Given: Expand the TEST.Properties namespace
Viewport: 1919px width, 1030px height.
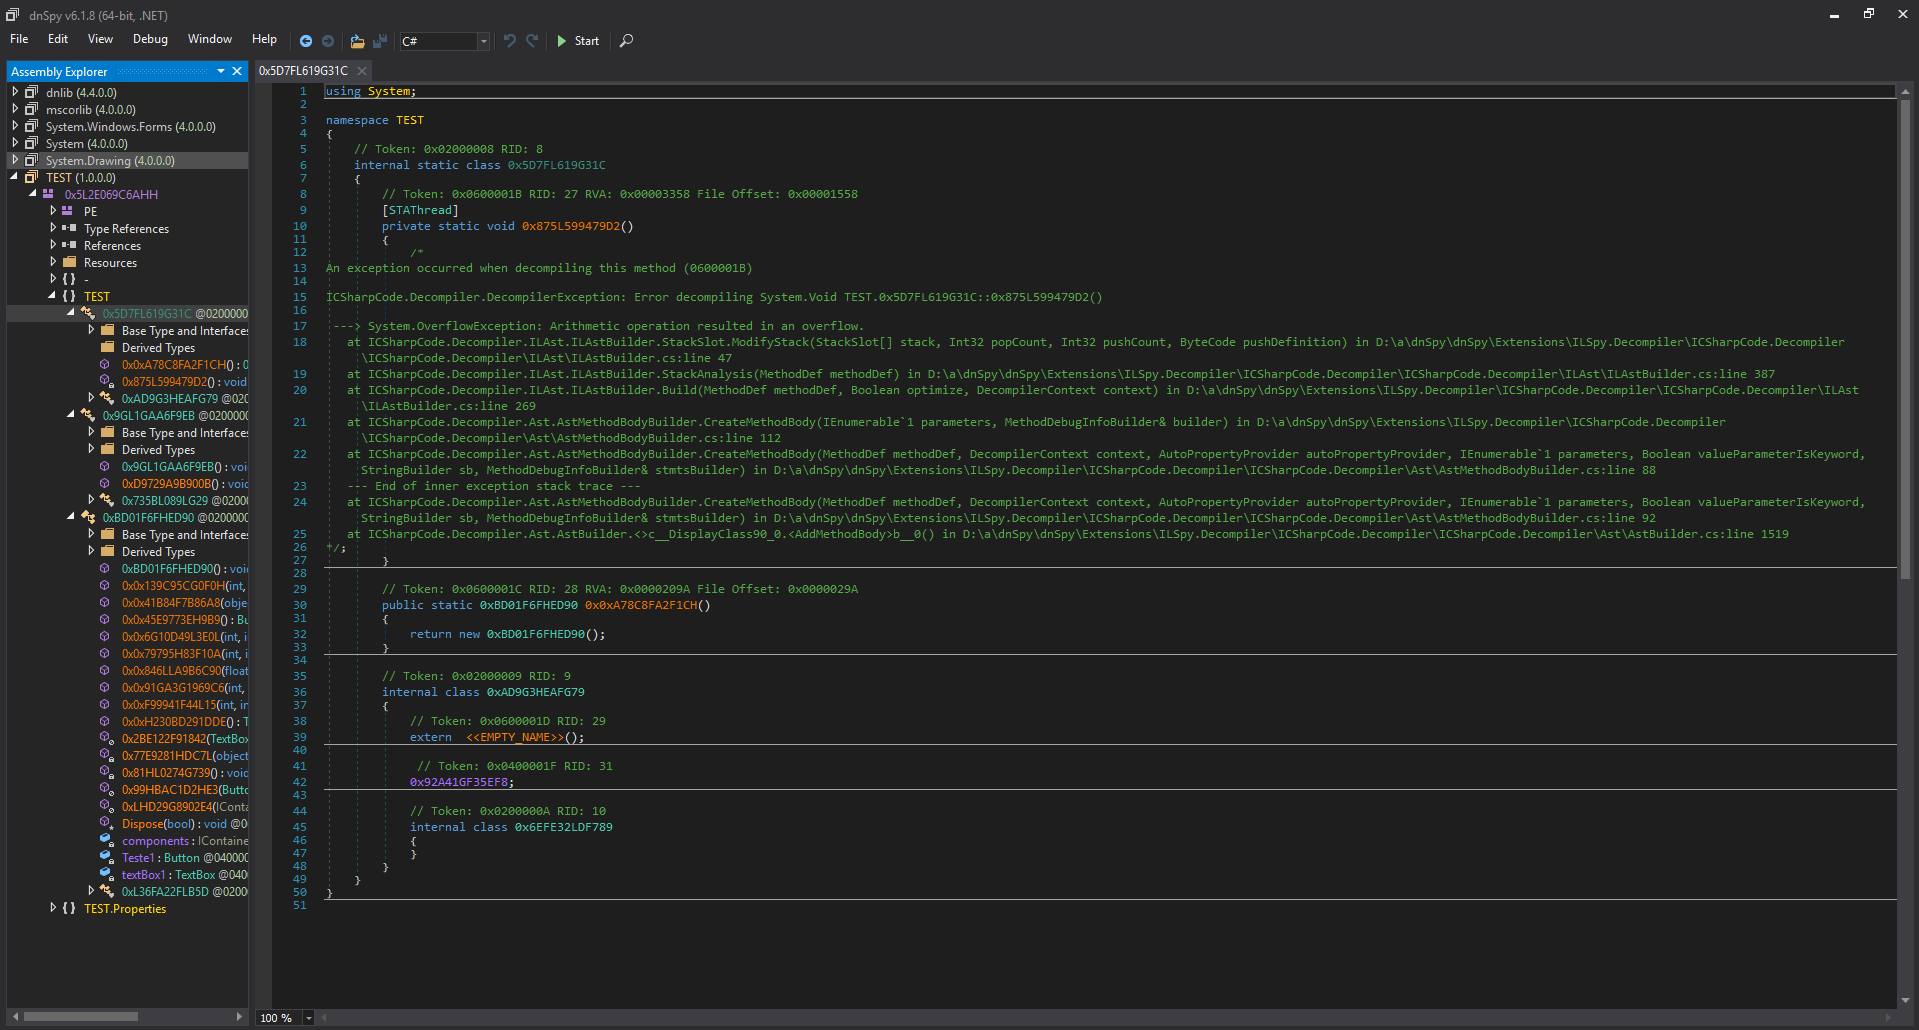Looking at the screenshot, I should [53, 909].
